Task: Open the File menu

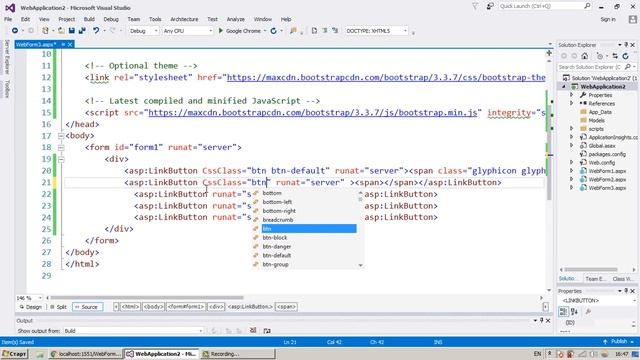Action: pyautogui.click(x=8, y=19)
